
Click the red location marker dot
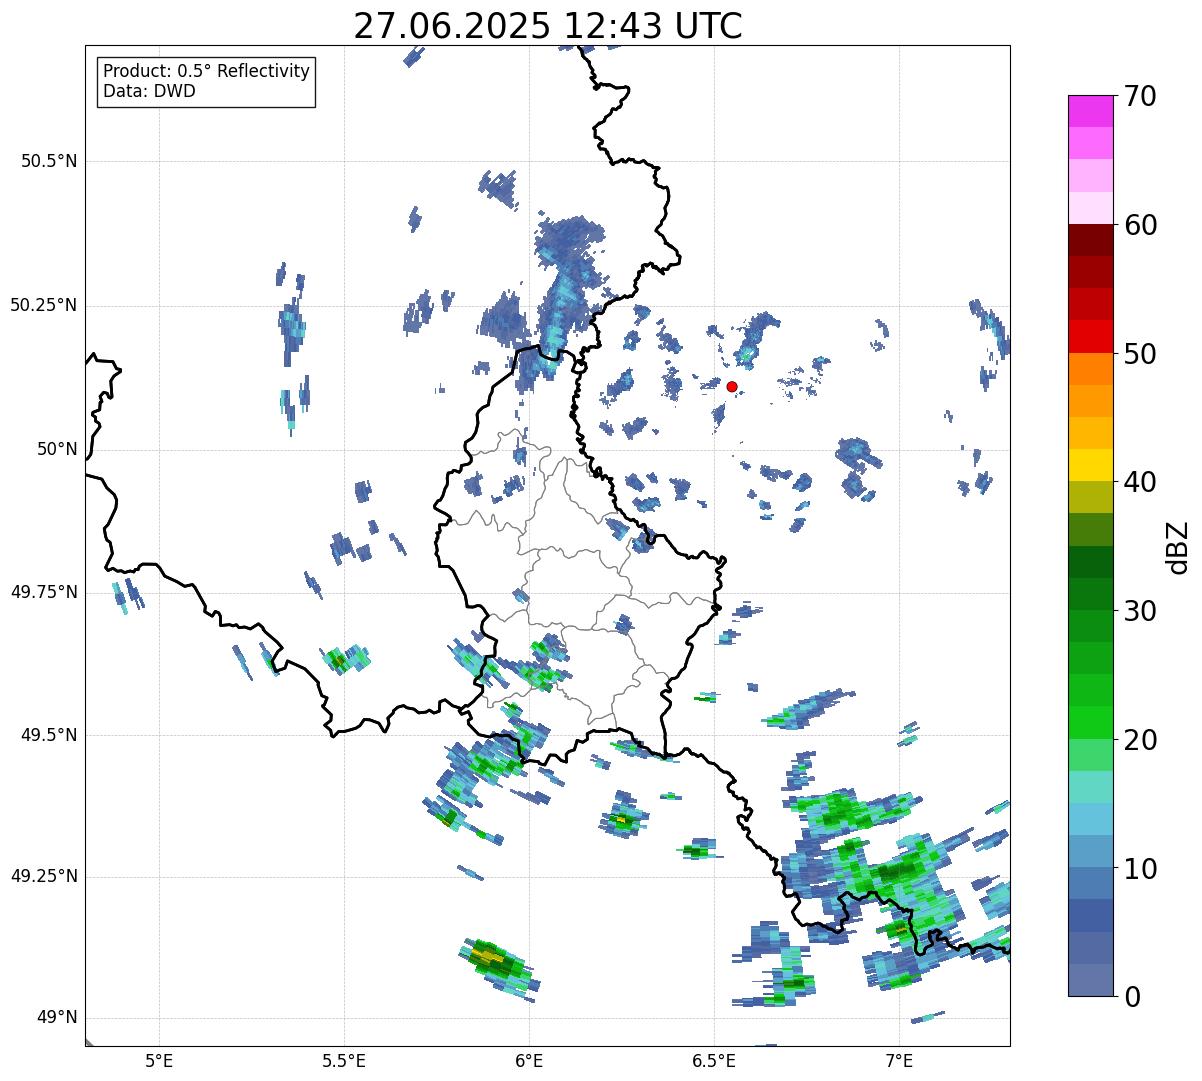pyautogui.click(x=732, y=386)
